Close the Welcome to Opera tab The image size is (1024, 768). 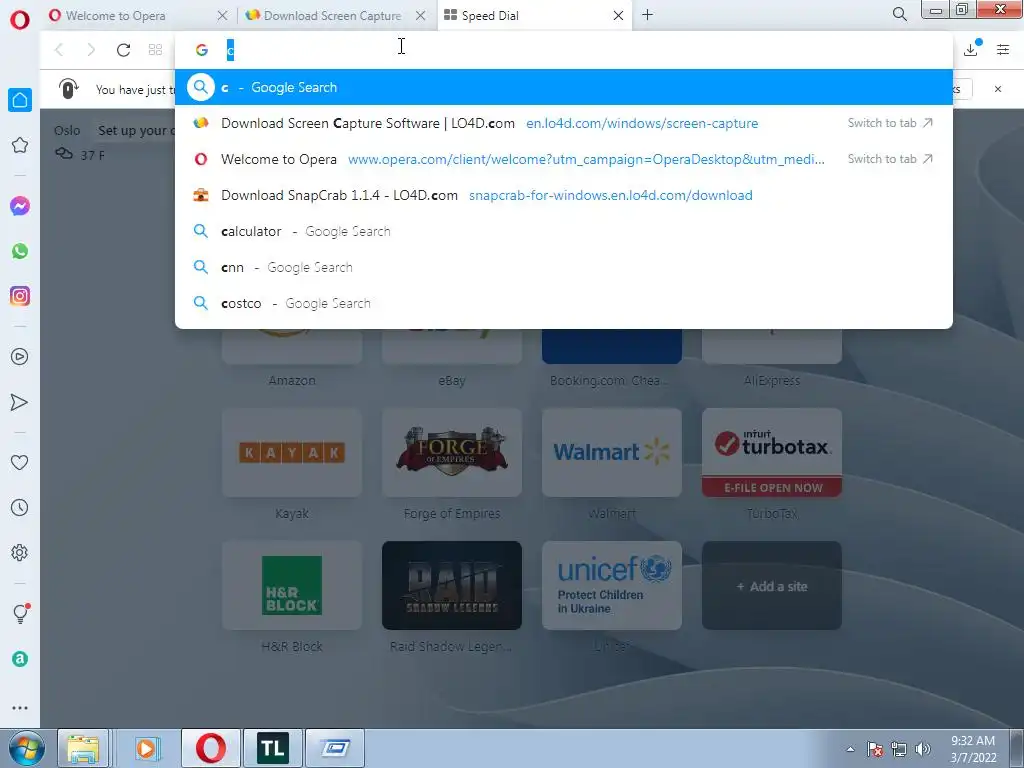222,16
